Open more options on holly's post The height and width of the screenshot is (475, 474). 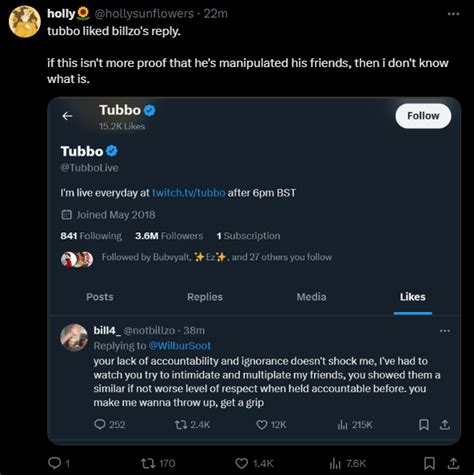(x=453, y=14)
